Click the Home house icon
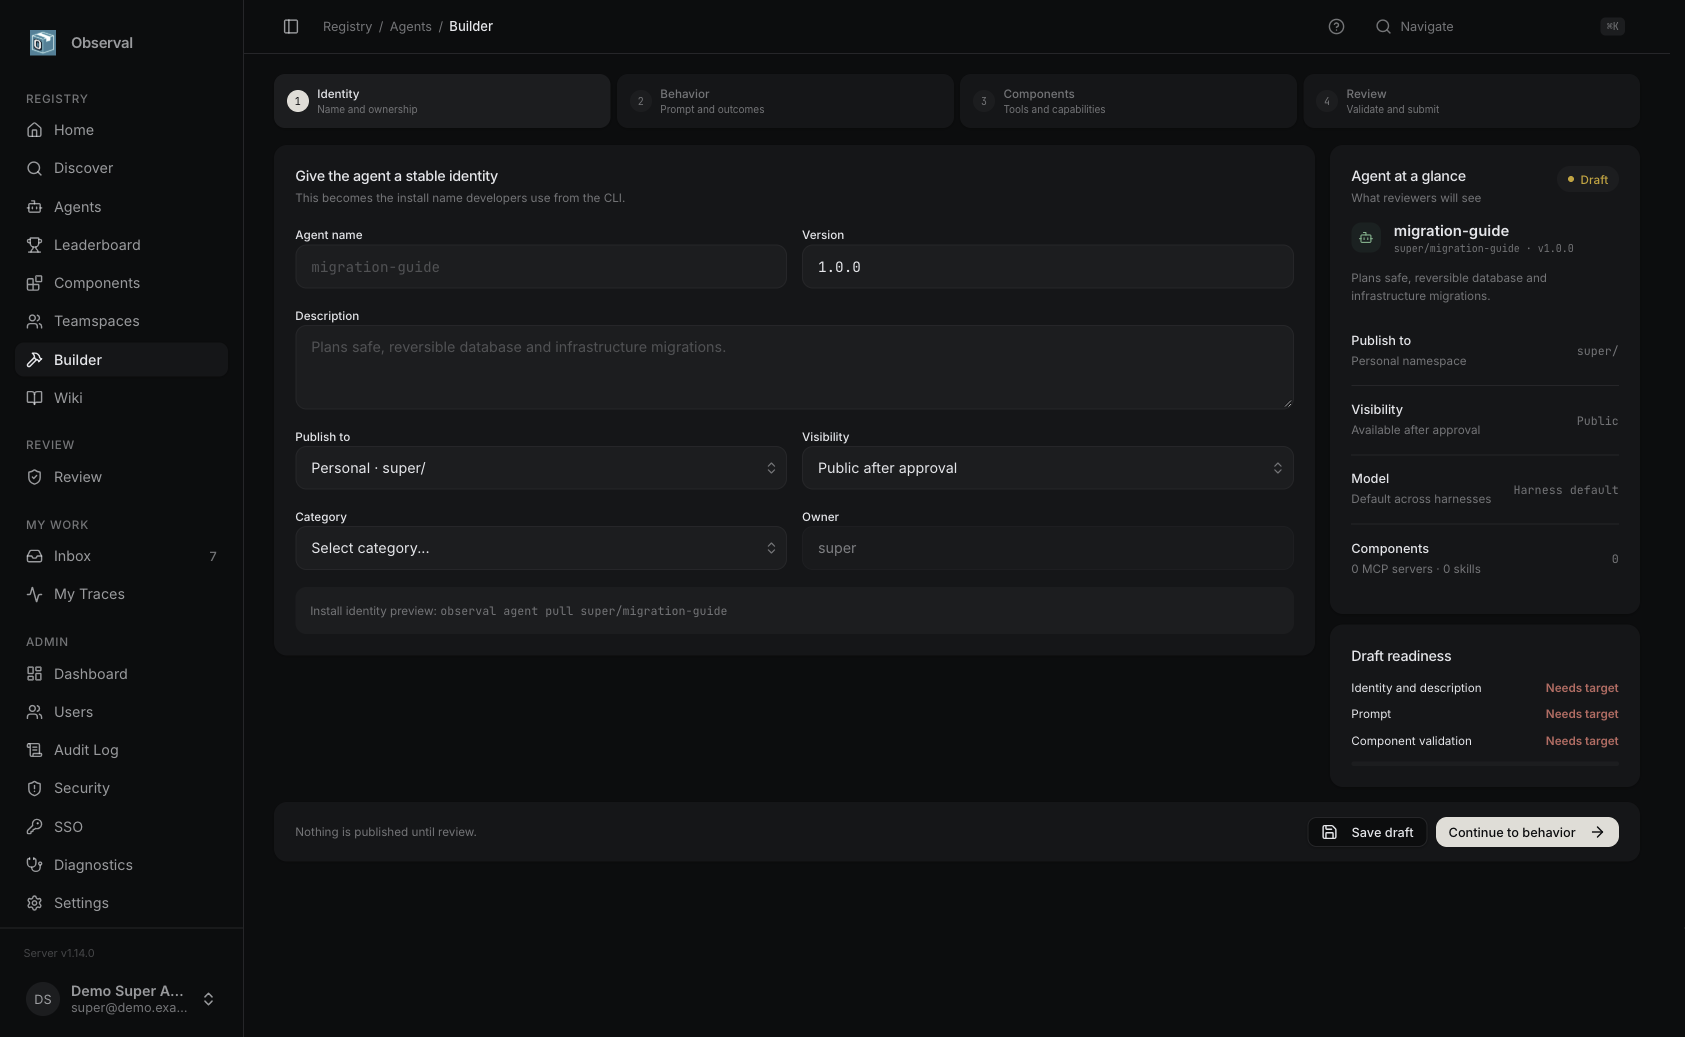Screen dimensions: 1685x1037 [35, 130]
